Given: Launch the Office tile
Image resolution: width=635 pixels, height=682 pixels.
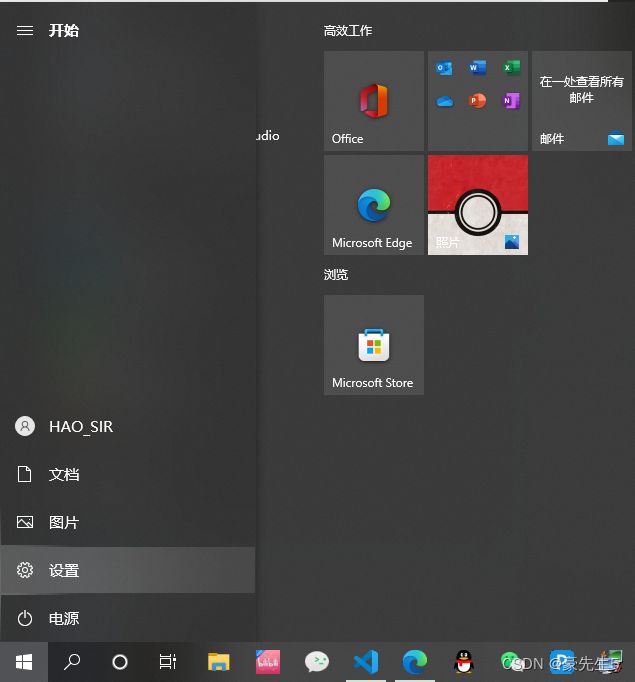Looking at the screenshot, I should [374, 101].
